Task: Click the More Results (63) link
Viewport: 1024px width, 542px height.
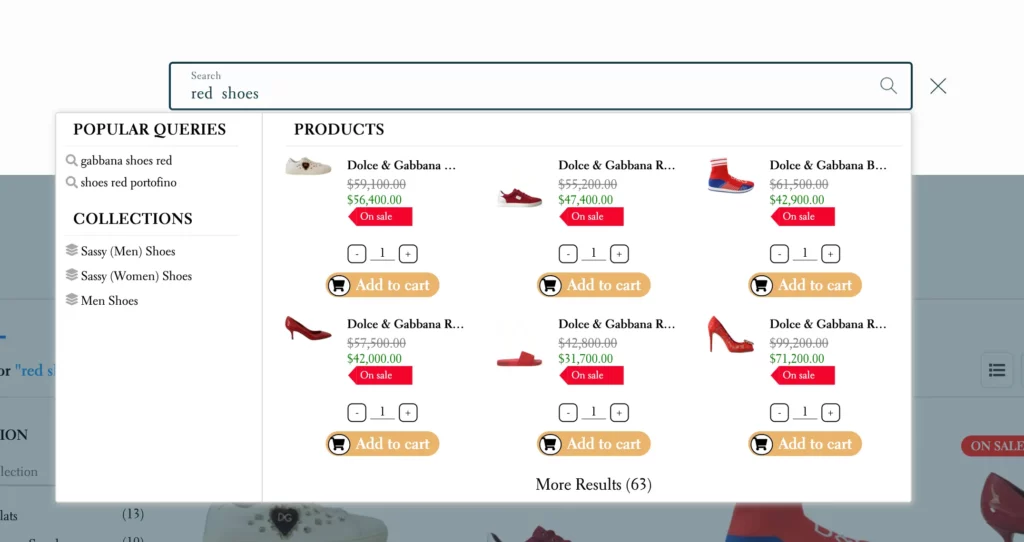Action: [x=593, y=484]
